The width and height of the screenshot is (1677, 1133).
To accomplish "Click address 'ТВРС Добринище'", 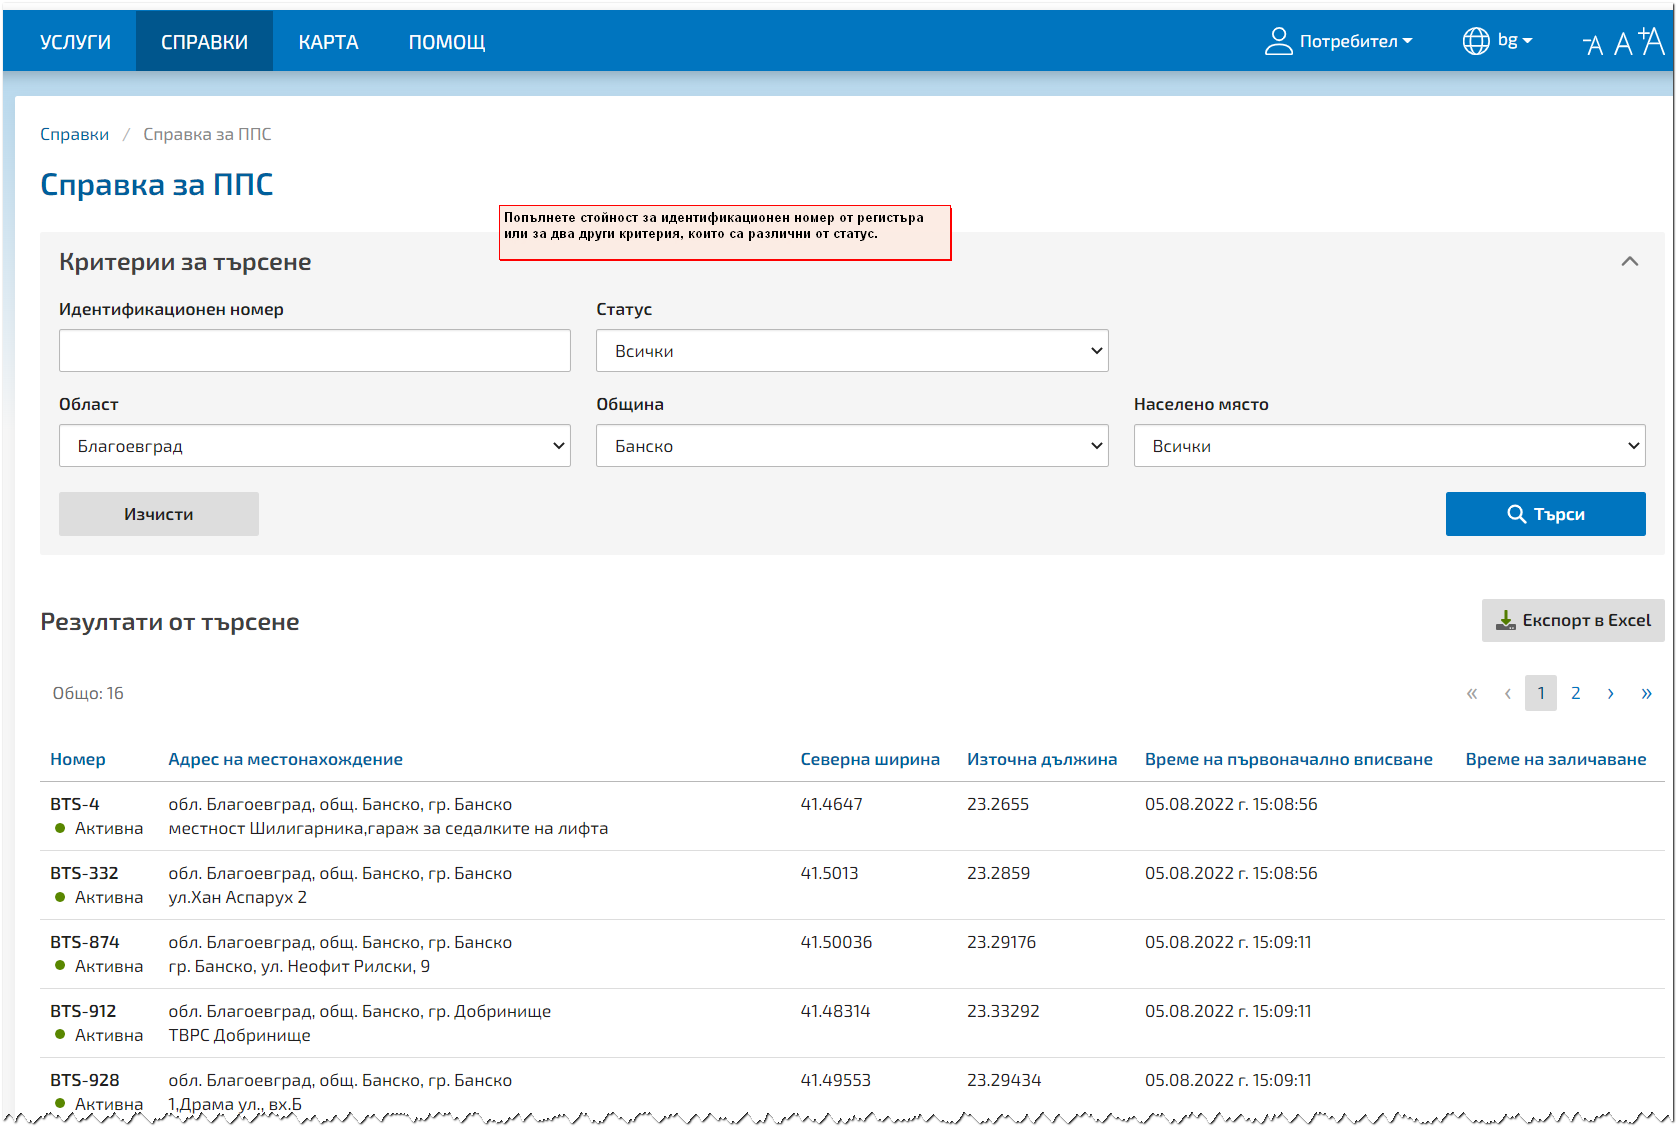I will coord(240,1035).
